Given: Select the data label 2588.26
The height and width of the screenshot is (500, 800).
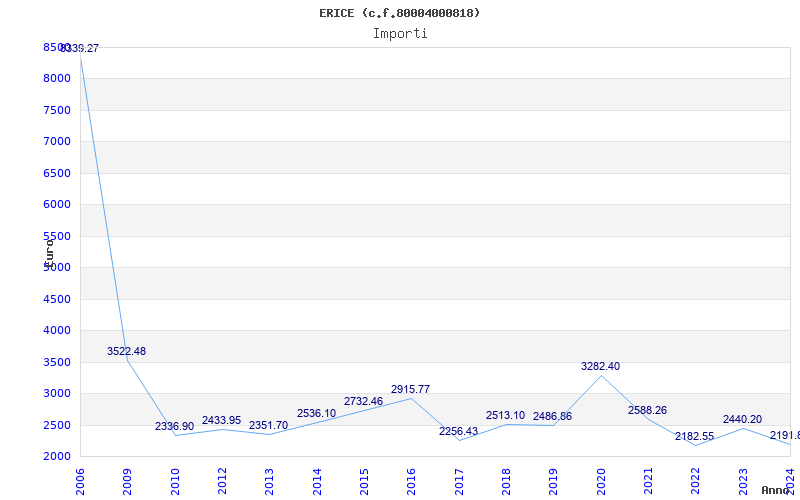Looking at the screenshot, I should pos(647,410).
